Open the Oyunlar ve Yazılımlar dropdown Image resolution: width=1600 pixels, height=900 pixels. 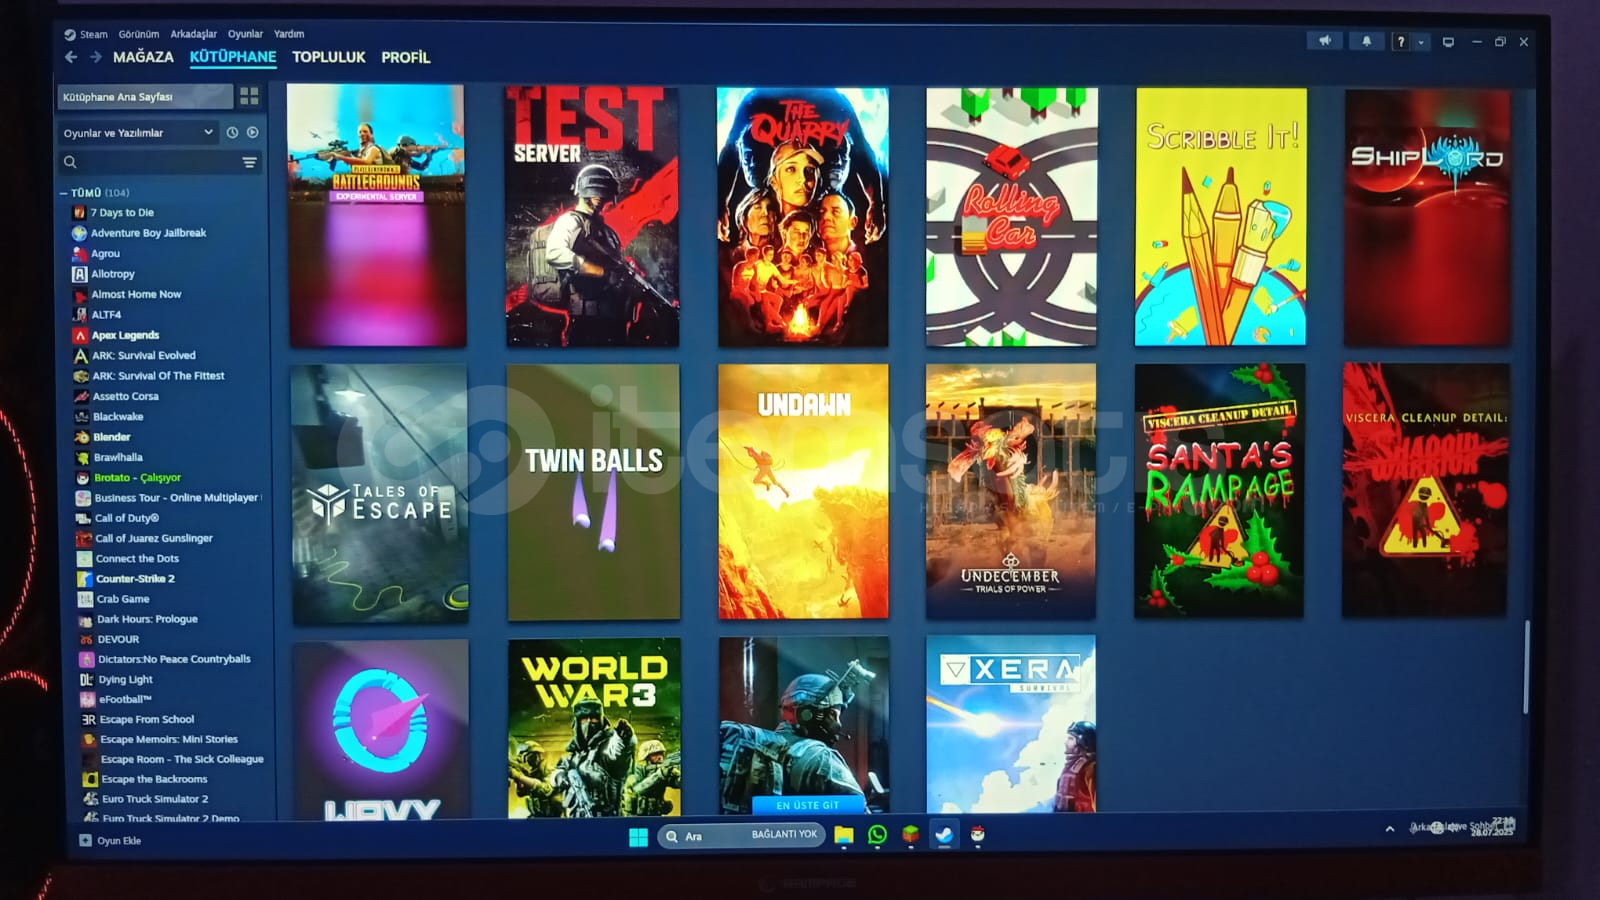[x=138, y=132]
